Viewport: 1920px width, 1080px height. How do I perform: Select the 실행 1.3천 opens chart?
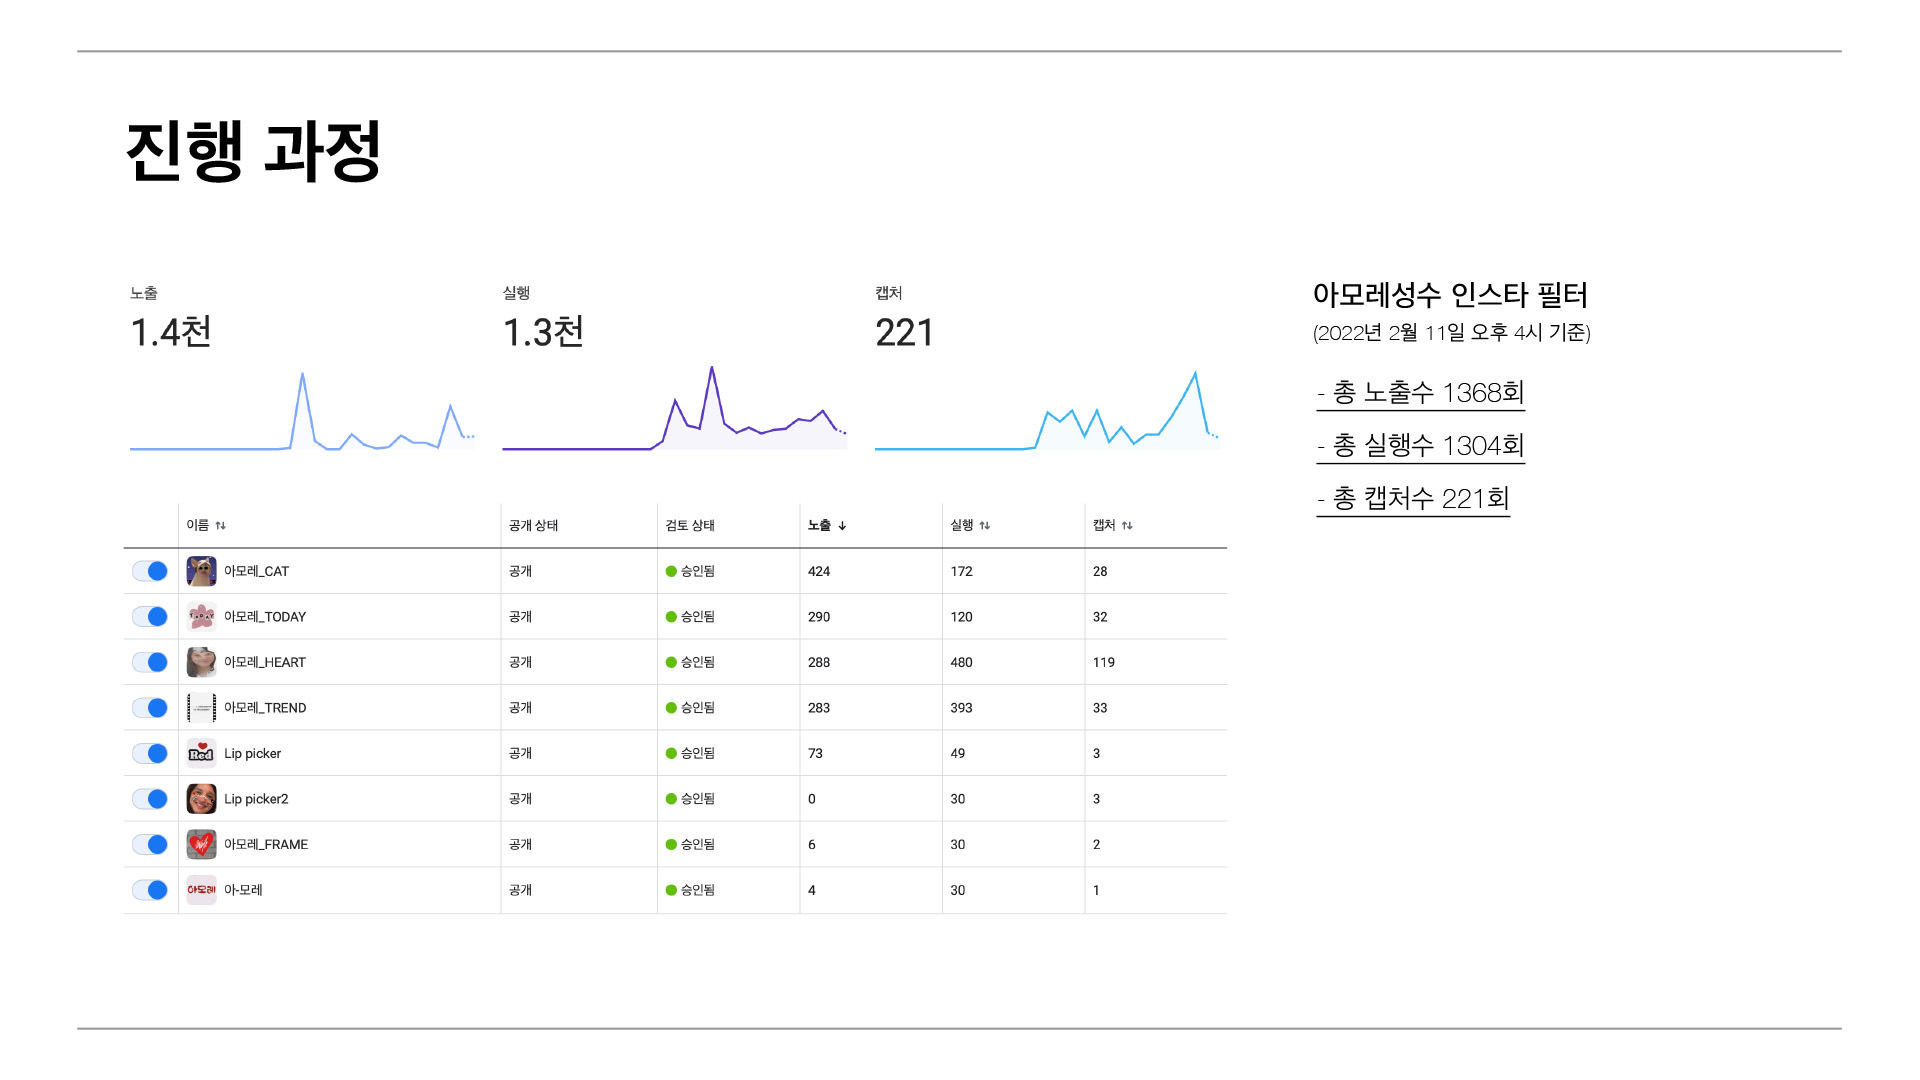coord(675,408)
